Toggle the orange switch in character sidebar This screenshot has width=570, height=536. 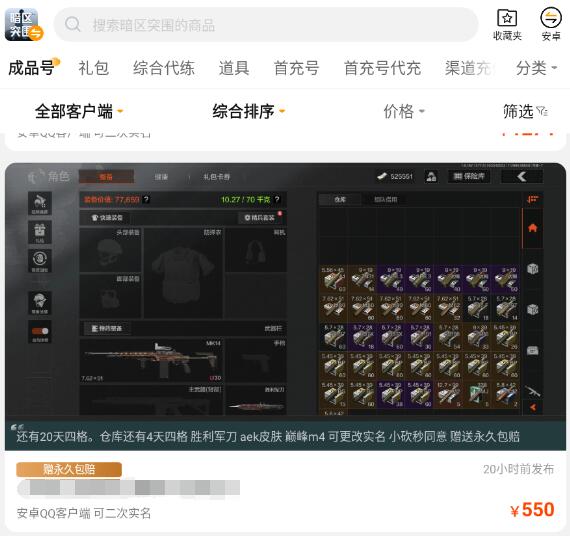click(40, 331)
